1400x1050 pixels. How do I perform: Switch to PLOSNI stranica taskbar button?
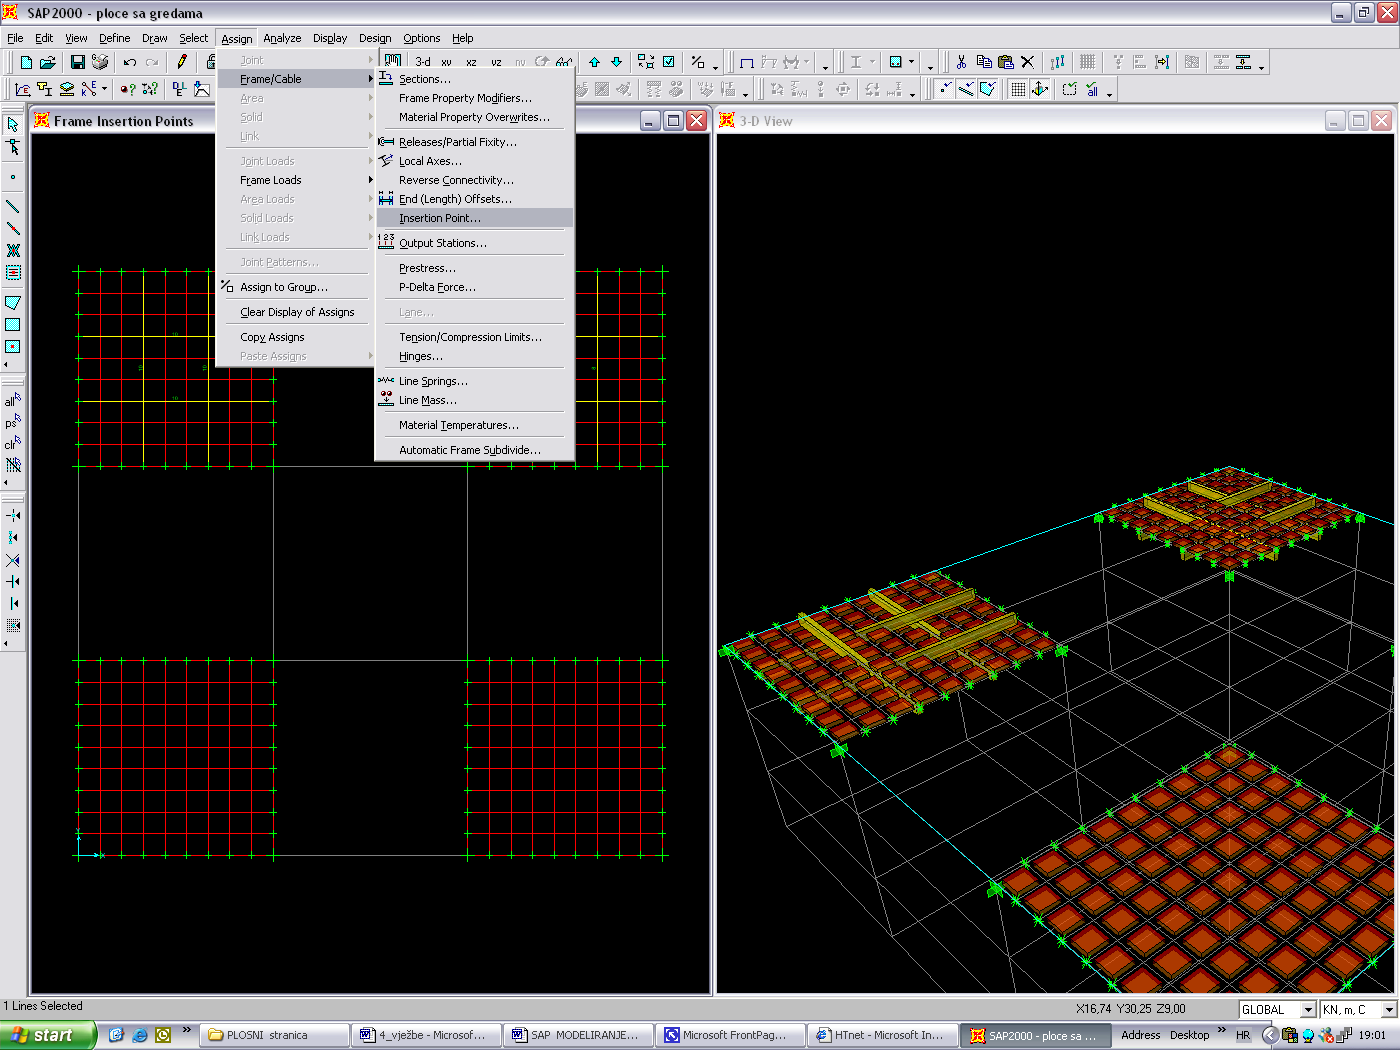pos(275,1035)
